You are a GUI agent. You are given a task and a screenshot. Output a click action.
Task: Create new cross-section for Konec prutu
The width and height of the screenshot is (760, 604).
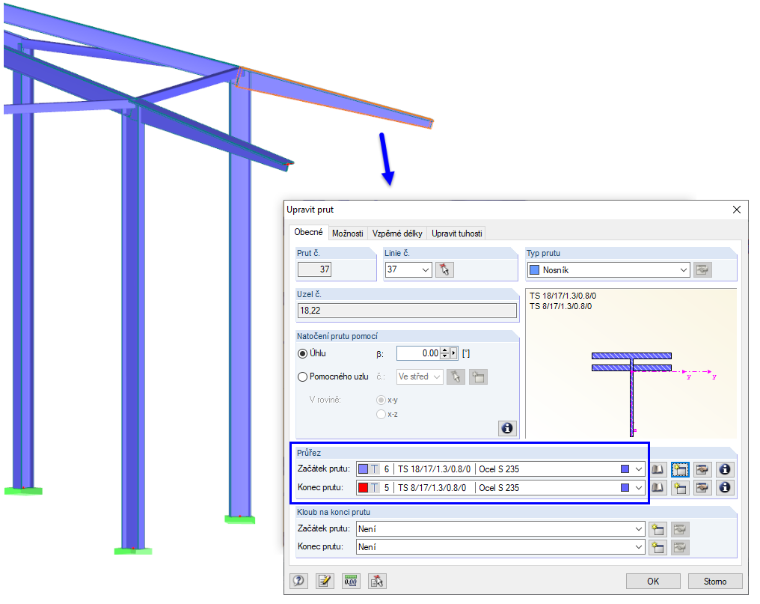[680, 488]
